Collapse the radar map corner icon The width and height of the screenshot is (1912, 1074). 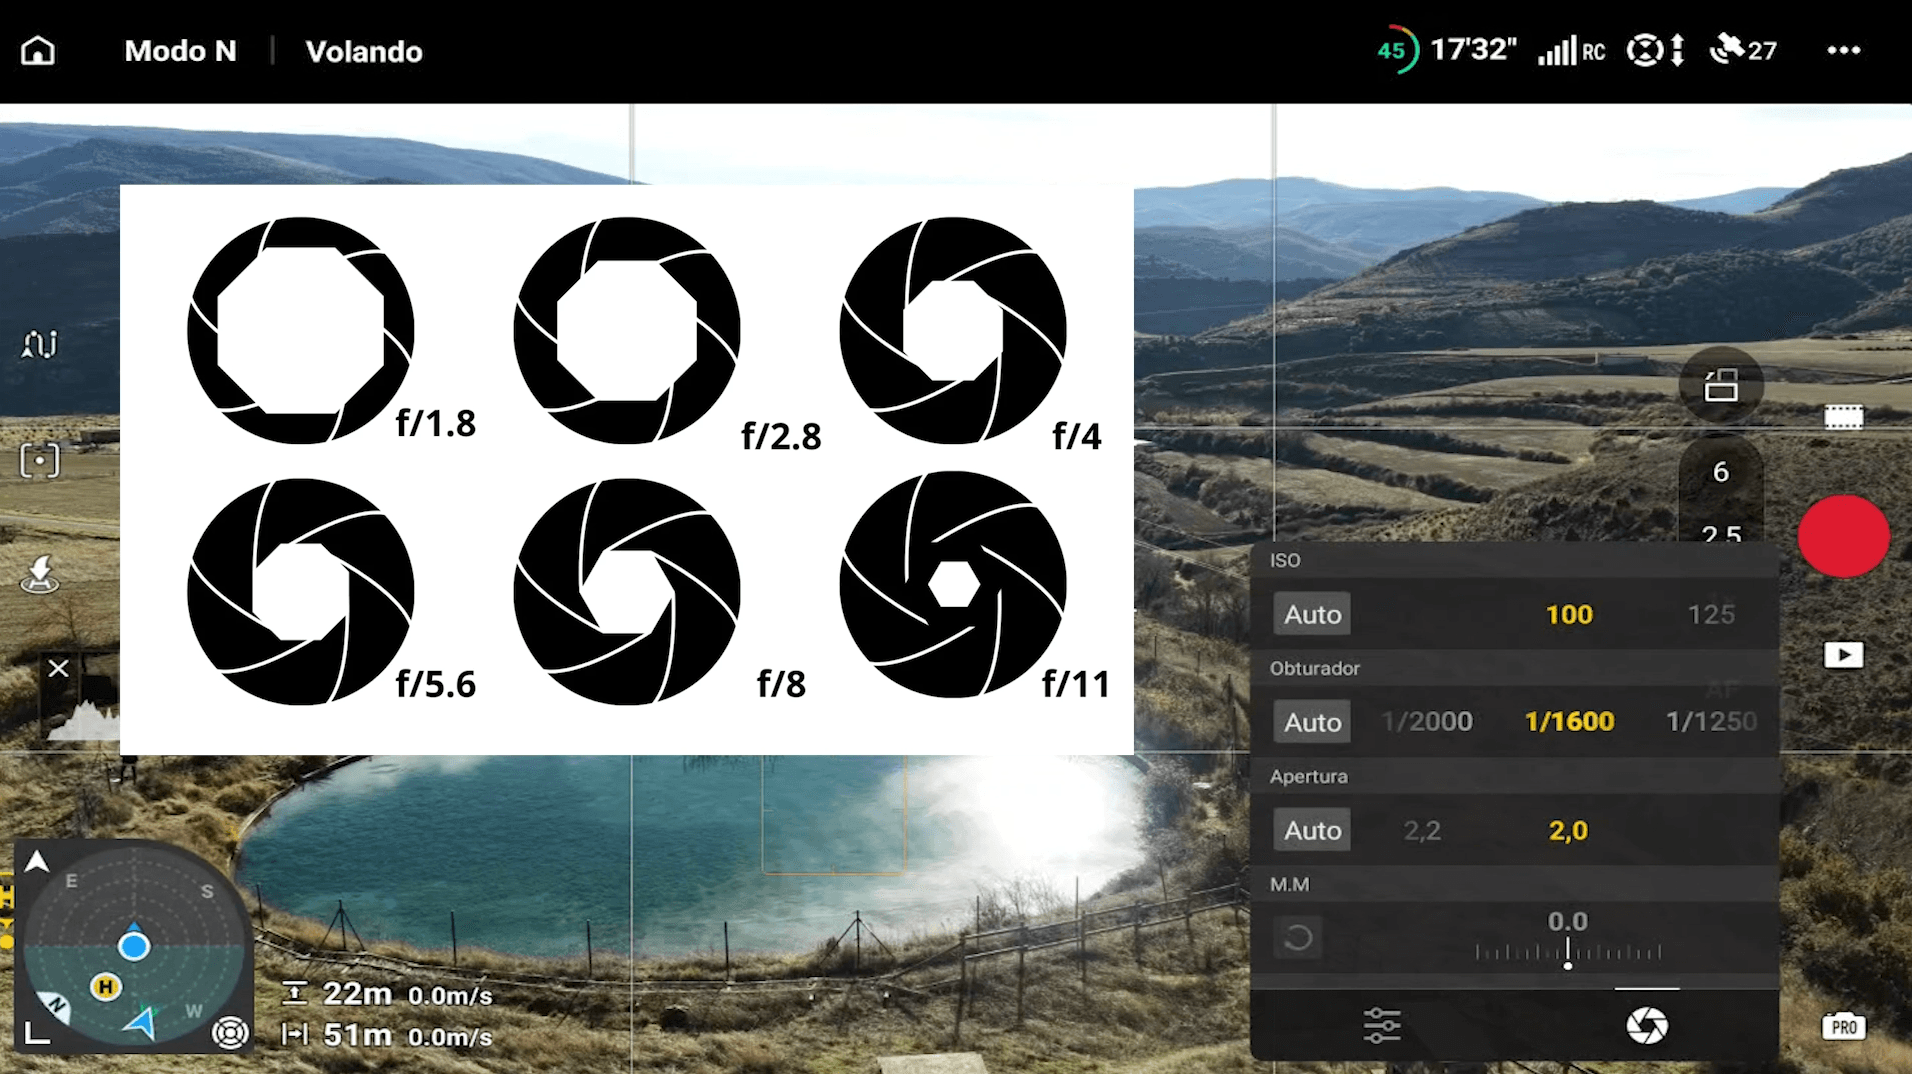pos(37,1033)
